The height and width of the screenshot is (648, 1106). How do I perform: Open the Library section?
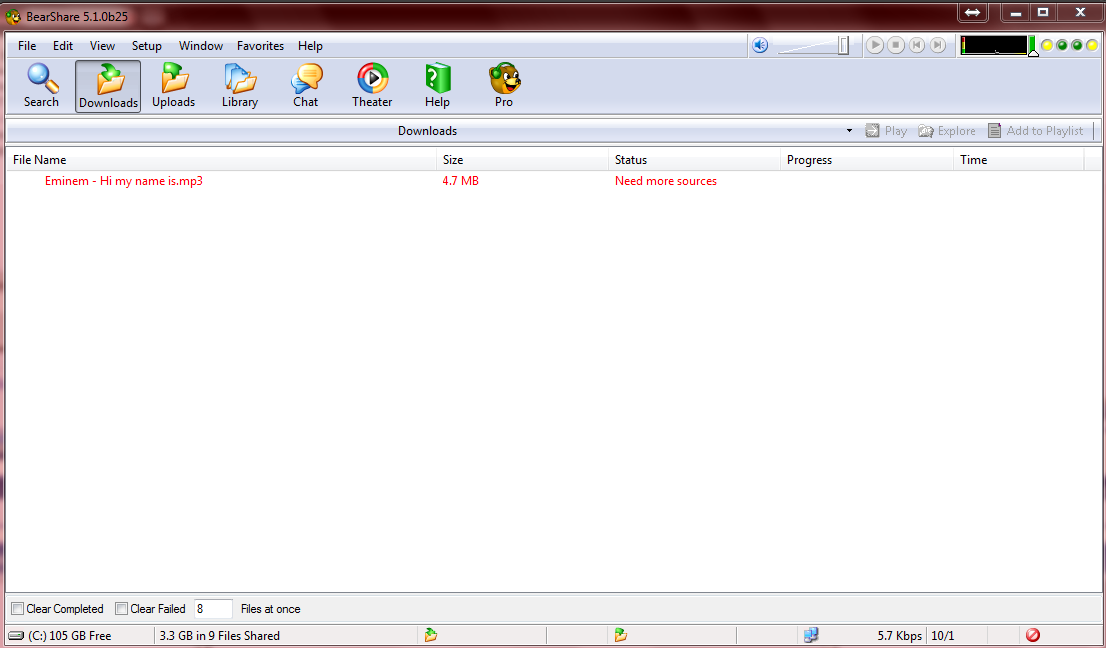pyautogui.click(x=240, y=85)
